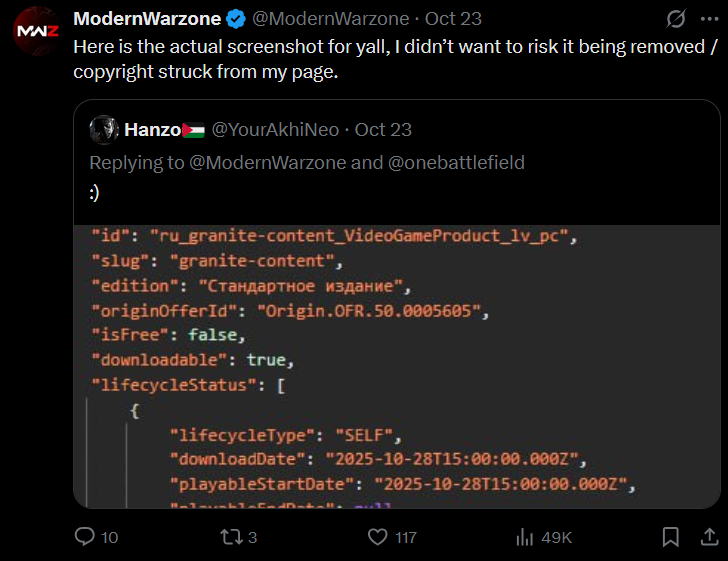Like the ModernWarzone tweet
This screenshot has width=728, height=561.
point(377,537)
